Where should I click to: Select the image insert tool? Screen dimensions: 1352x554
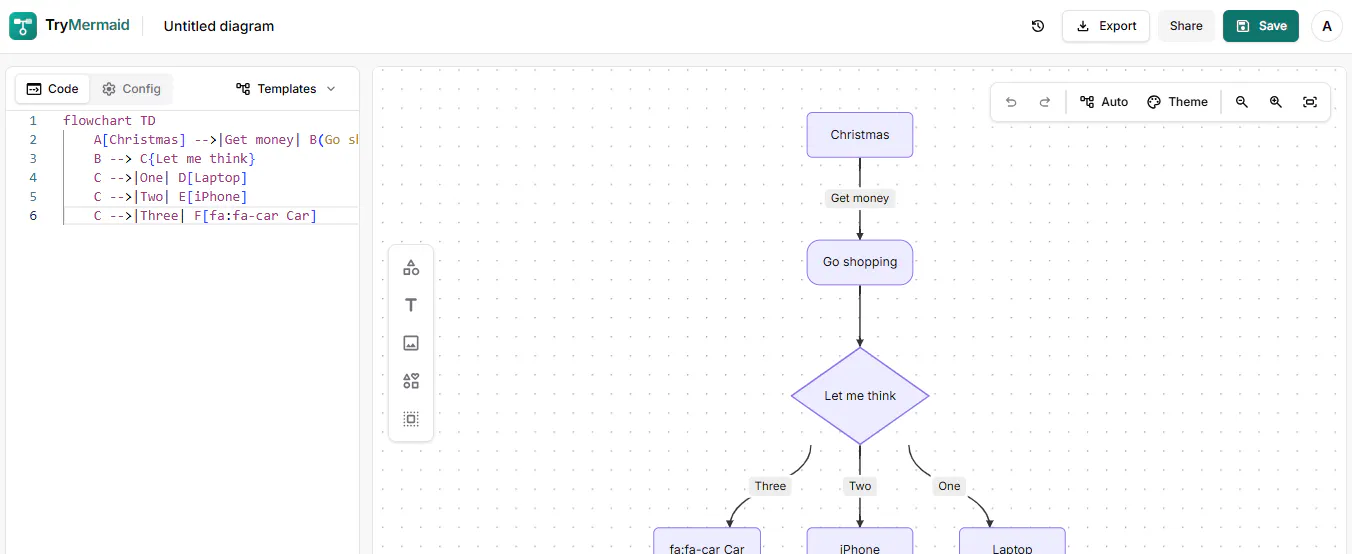(x=411, y=343)
